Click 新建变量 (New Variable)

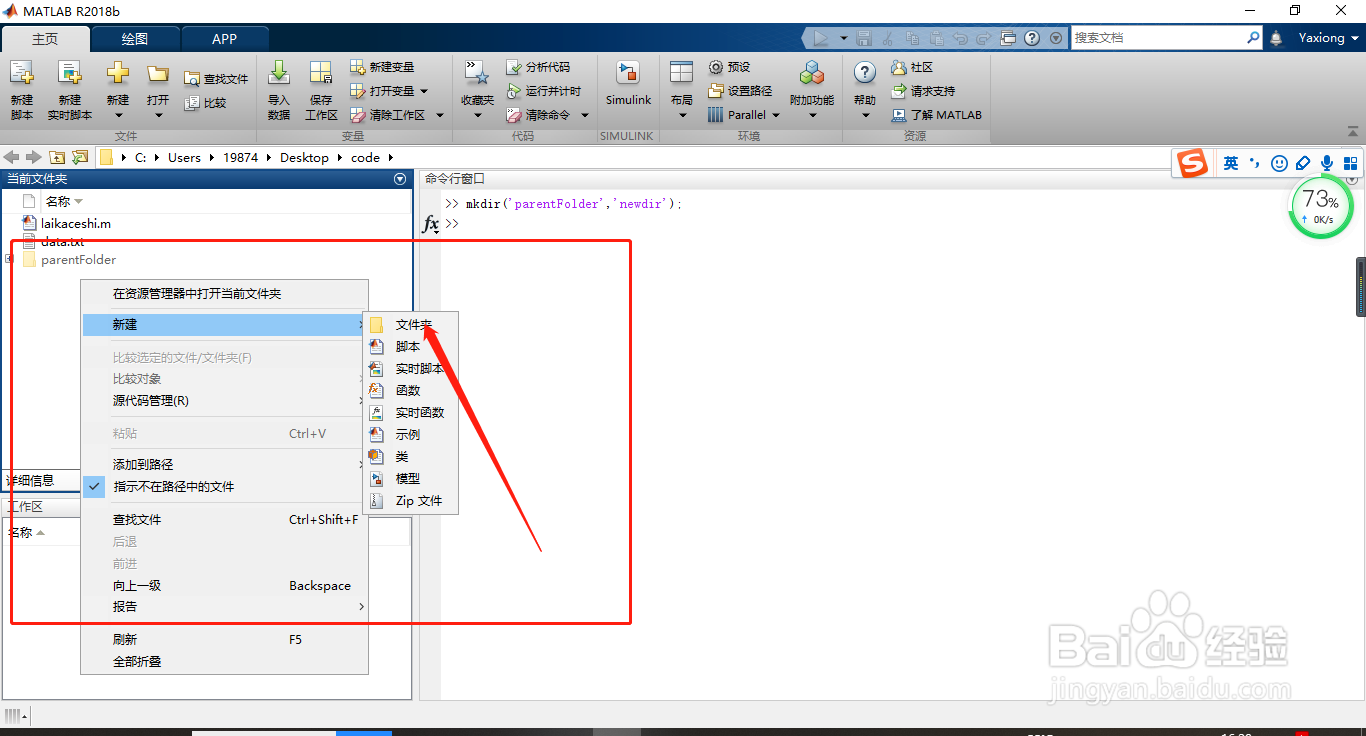click(382, 67)
